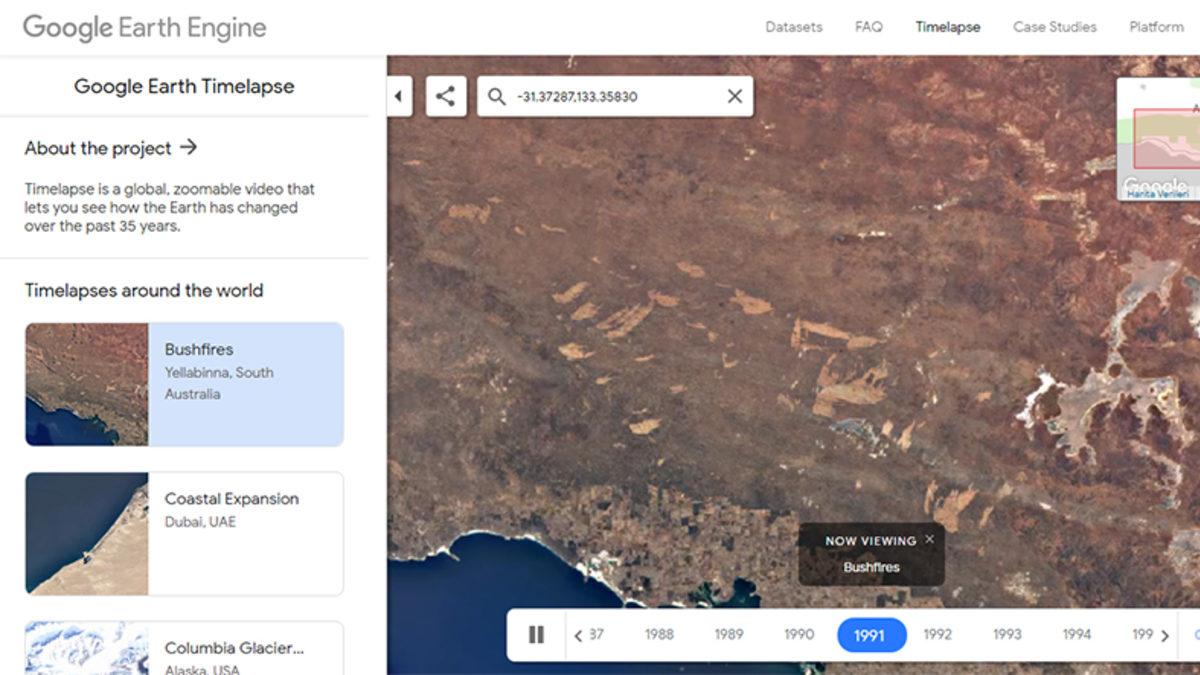Screen dimensions: 1200x675
Task: Click the Google Earth Engine logo
Action: click(x=144, y=27)
